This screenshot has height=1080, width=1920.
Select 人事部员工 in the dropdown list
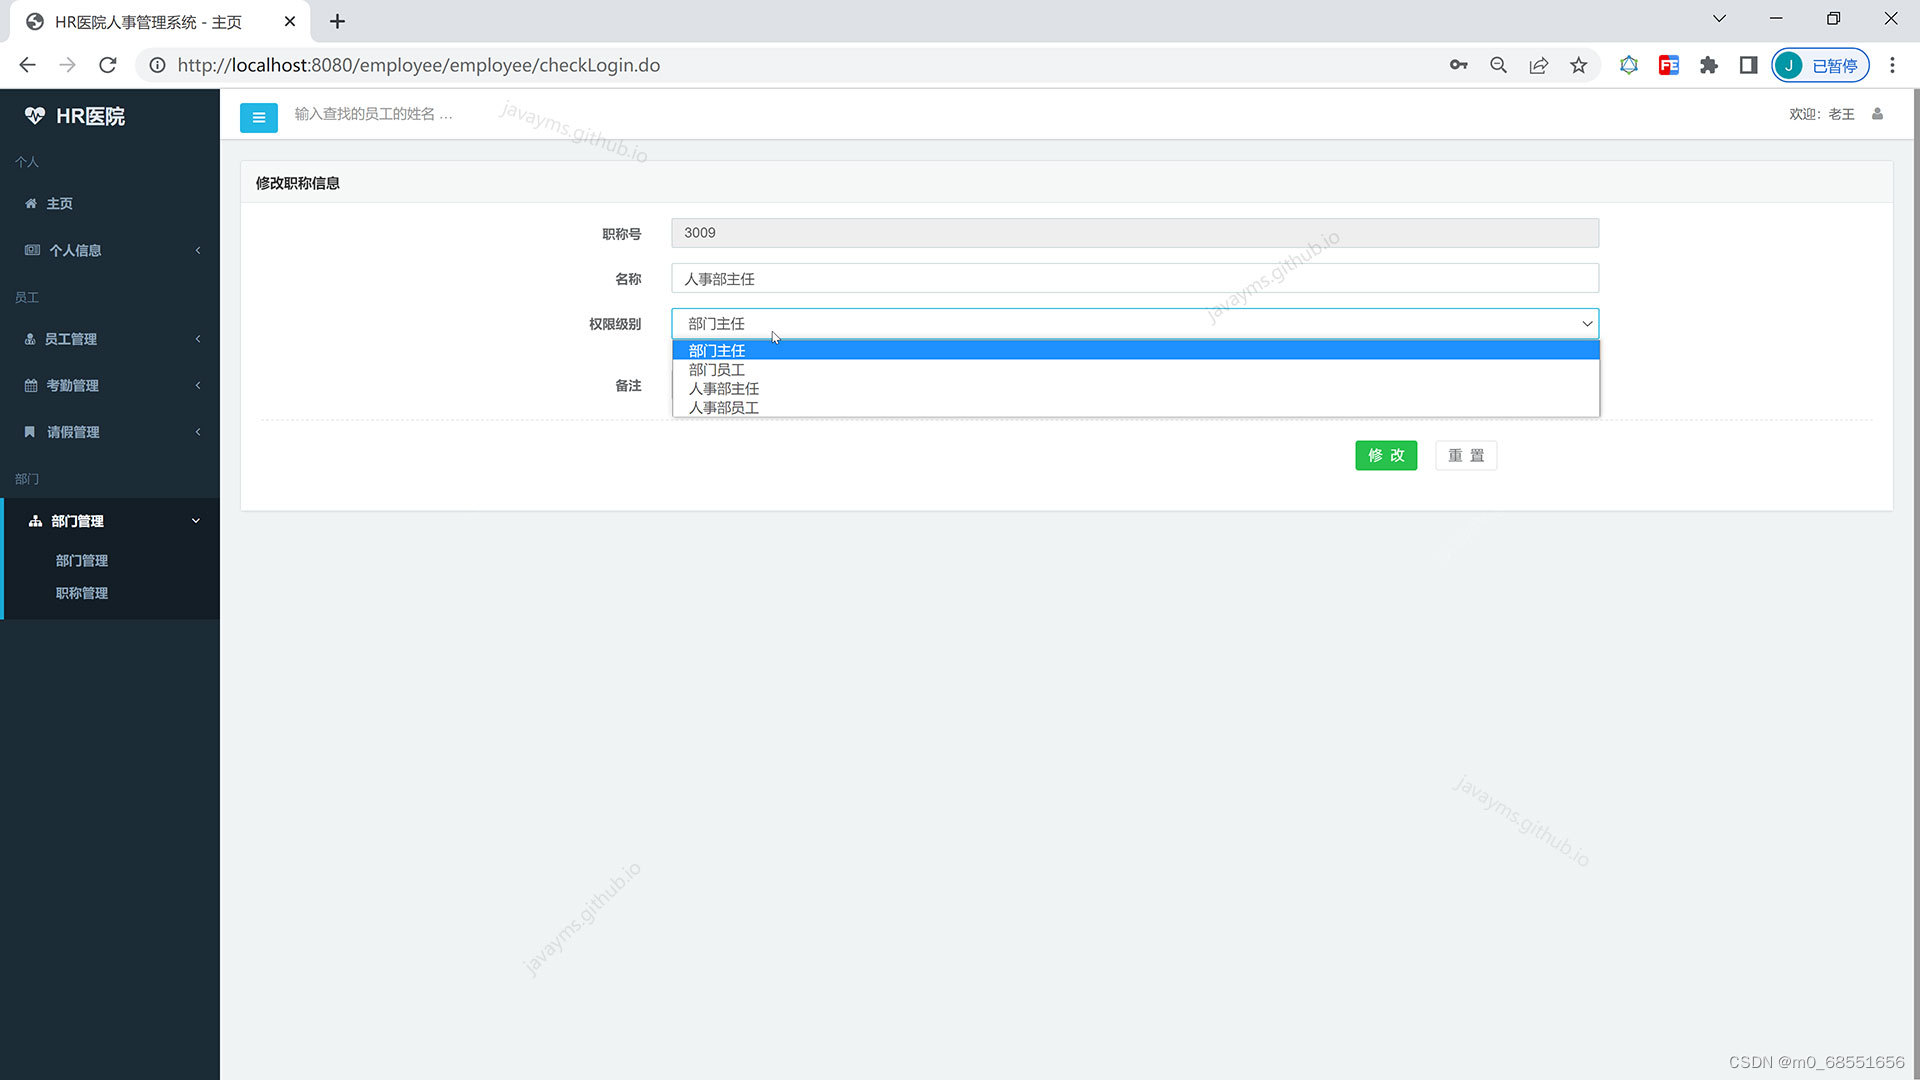tap(1135, 407)
